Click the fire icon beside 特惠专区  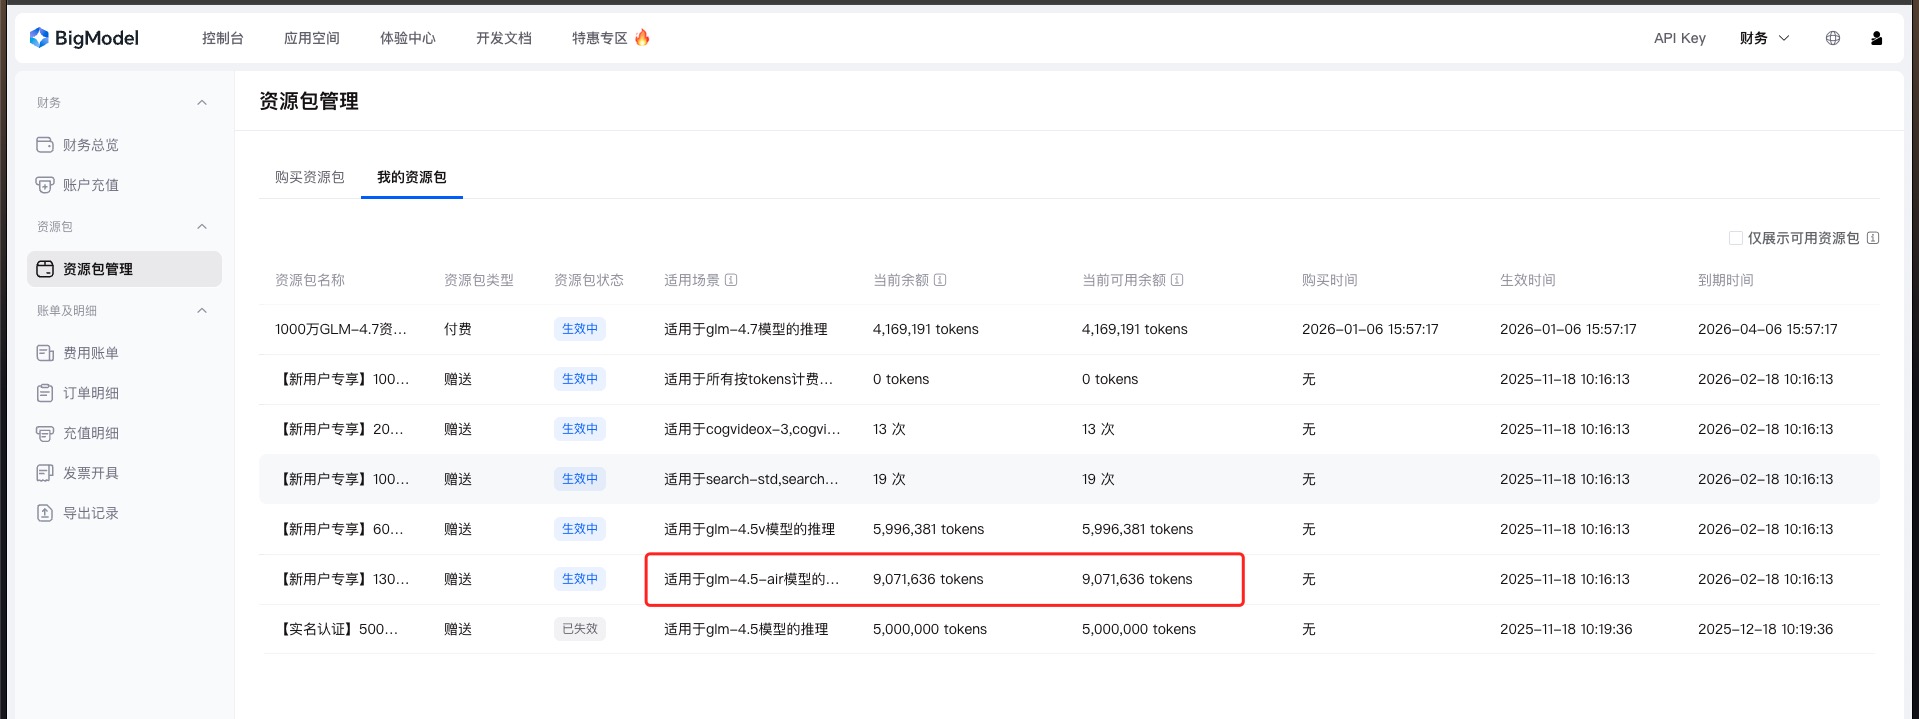(x=642, y=37)
